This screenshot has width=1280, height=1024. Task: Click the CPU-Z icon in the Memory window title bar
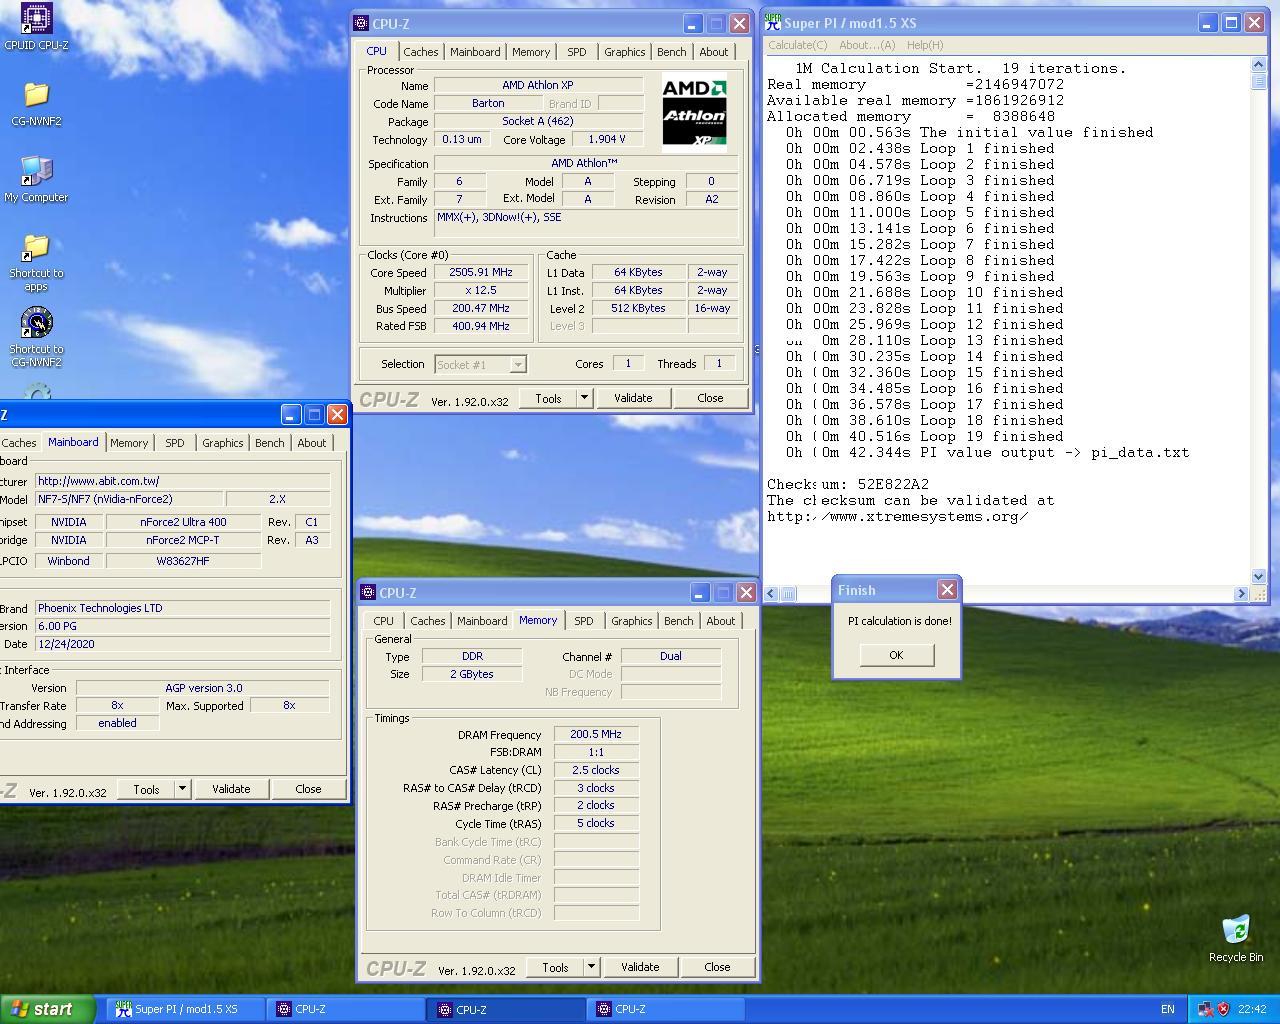coord(370,593)
